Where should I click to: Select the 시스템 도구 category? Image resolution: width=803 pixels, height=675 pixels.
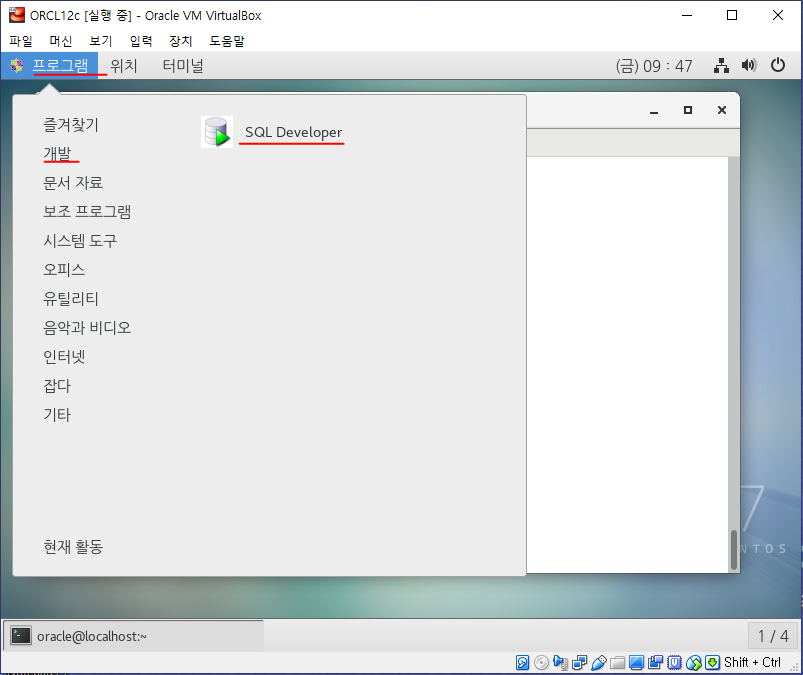coord(80,241)
